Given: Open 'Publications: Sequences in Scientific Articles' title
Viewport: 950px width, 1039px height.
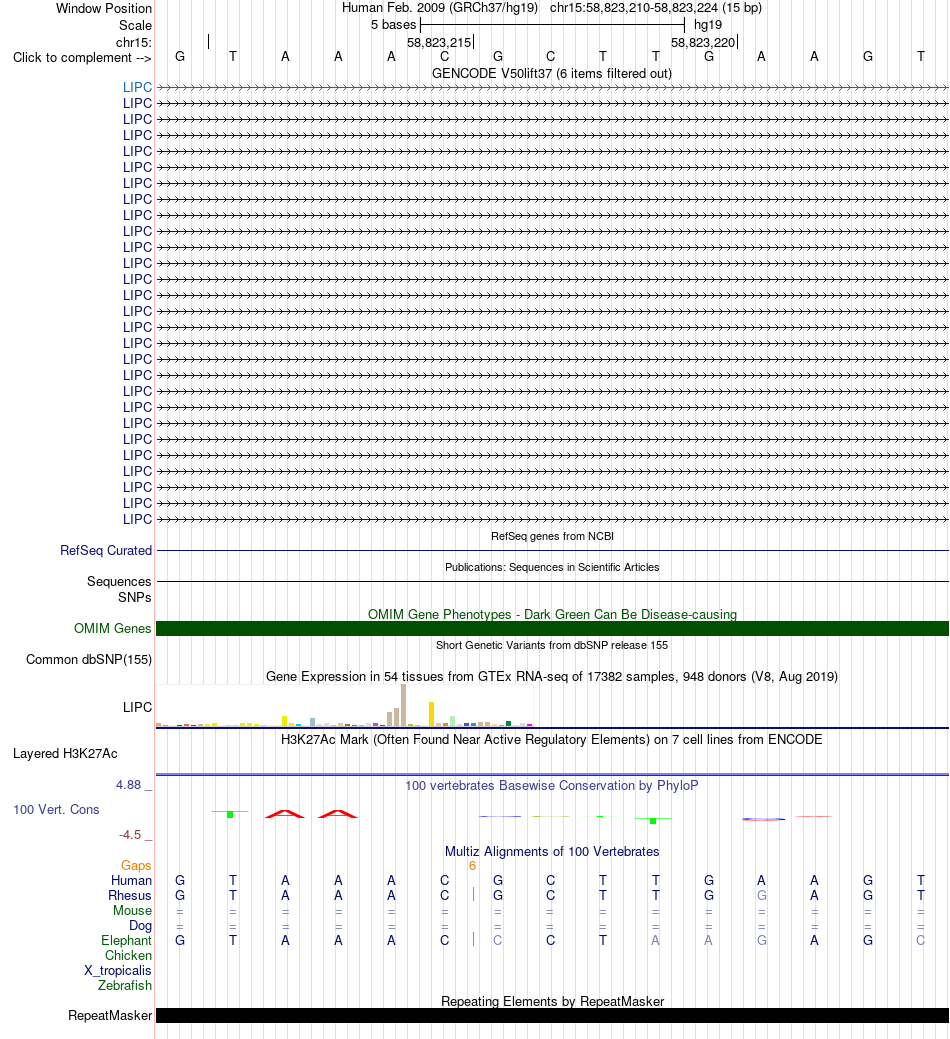Looking at the screenshot, I should 552,567.
